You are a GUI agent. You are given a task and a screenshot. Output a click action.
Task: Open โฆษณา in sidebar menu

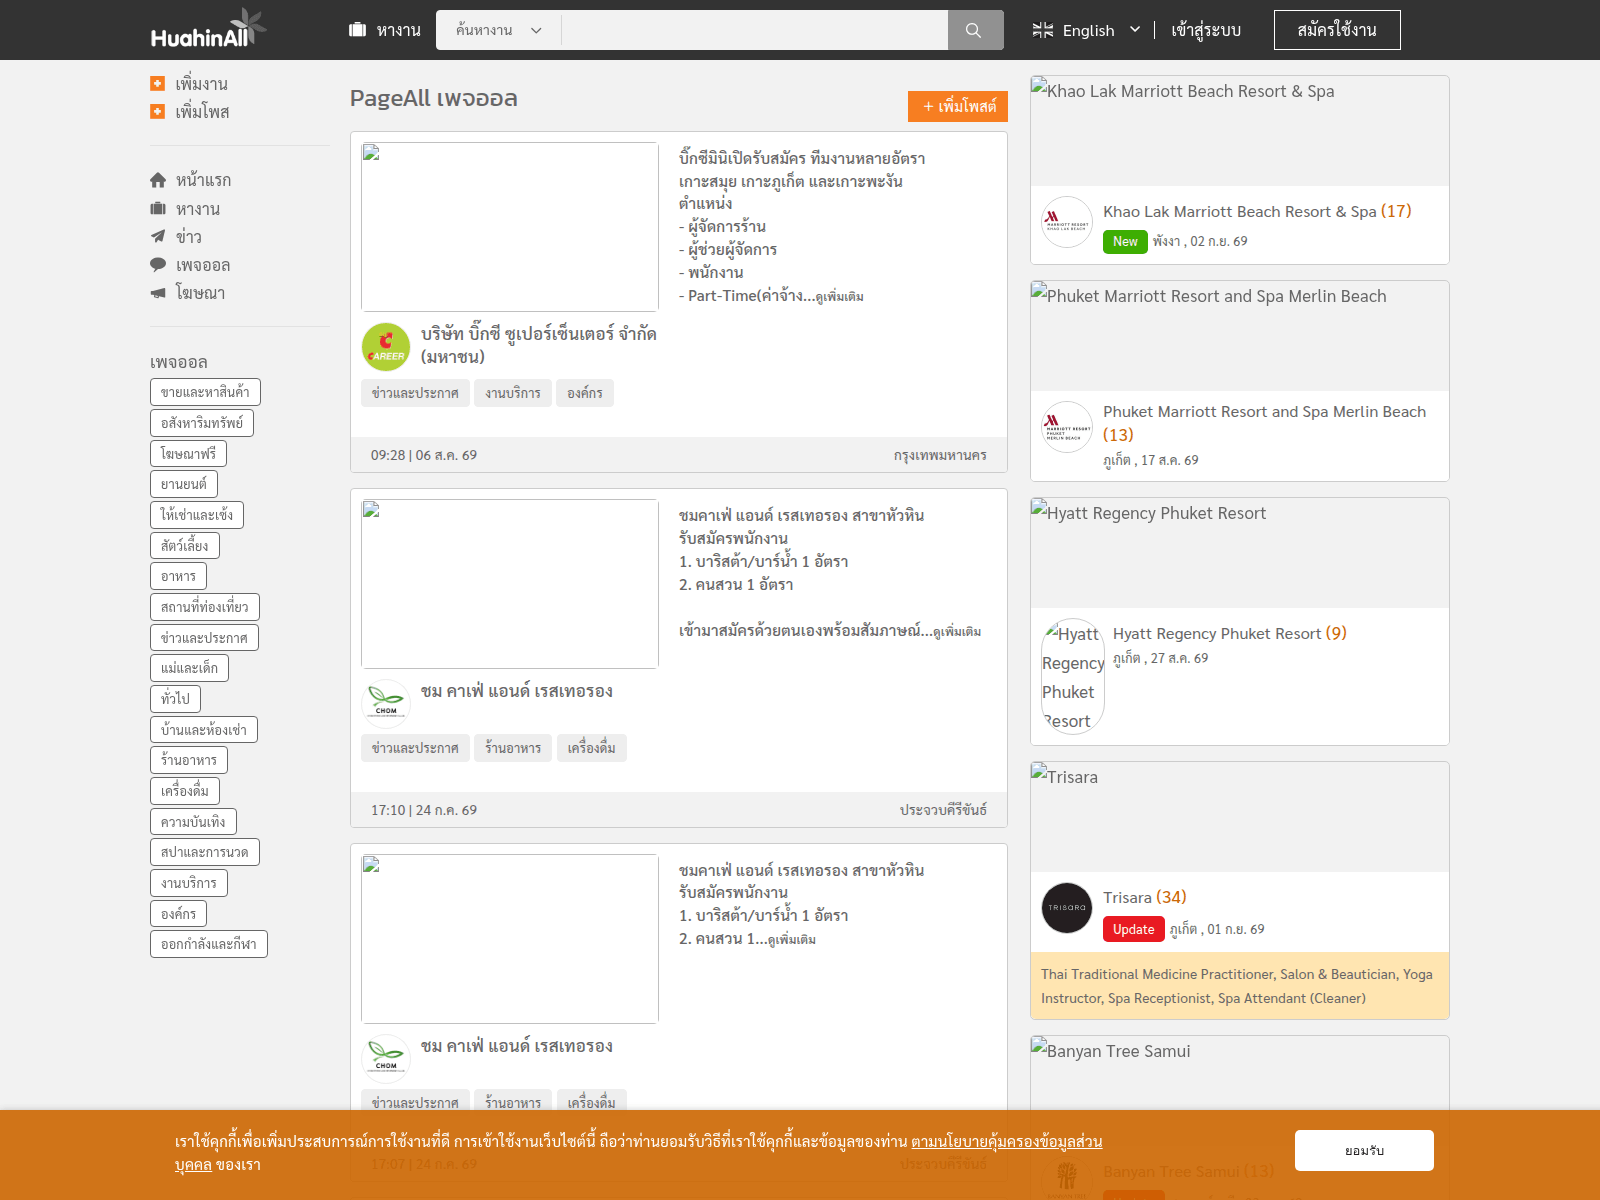pyautogui.click(x=200, y=293)
